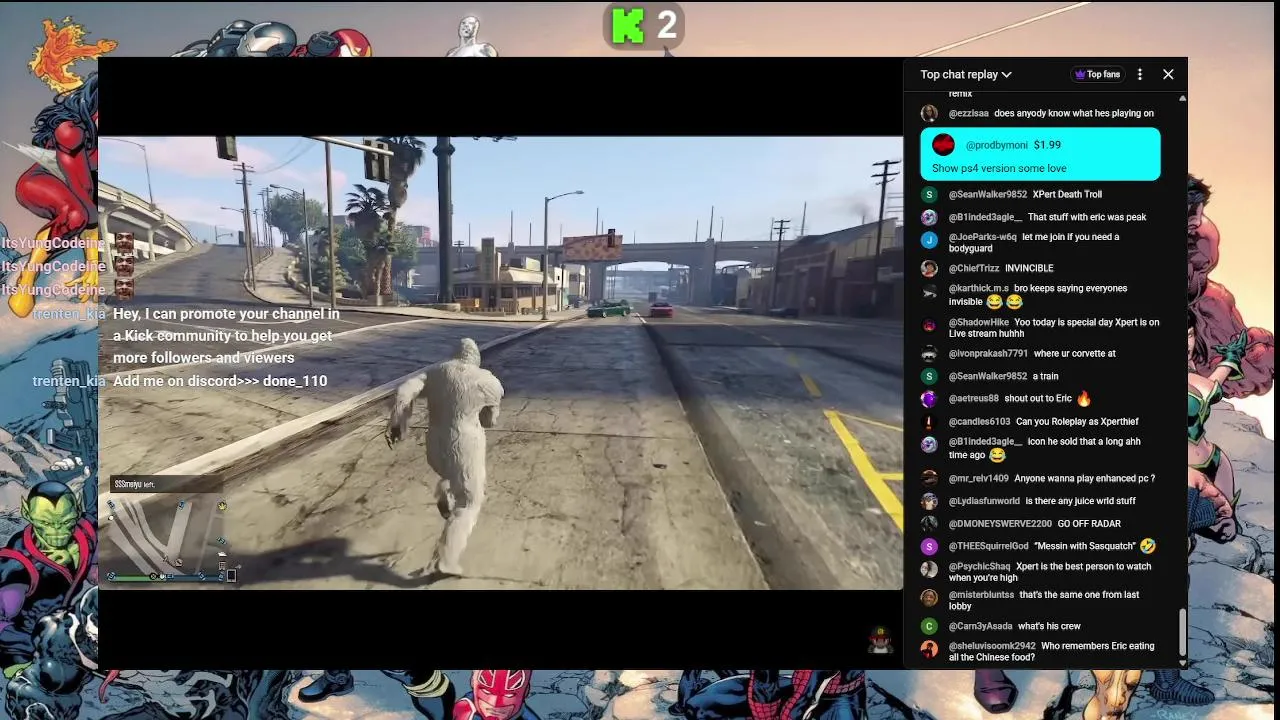Click @sheluvisoomk2942's profile avatar
The height and width of the screenshot is (720, 1280).
(x=929, y=649)
